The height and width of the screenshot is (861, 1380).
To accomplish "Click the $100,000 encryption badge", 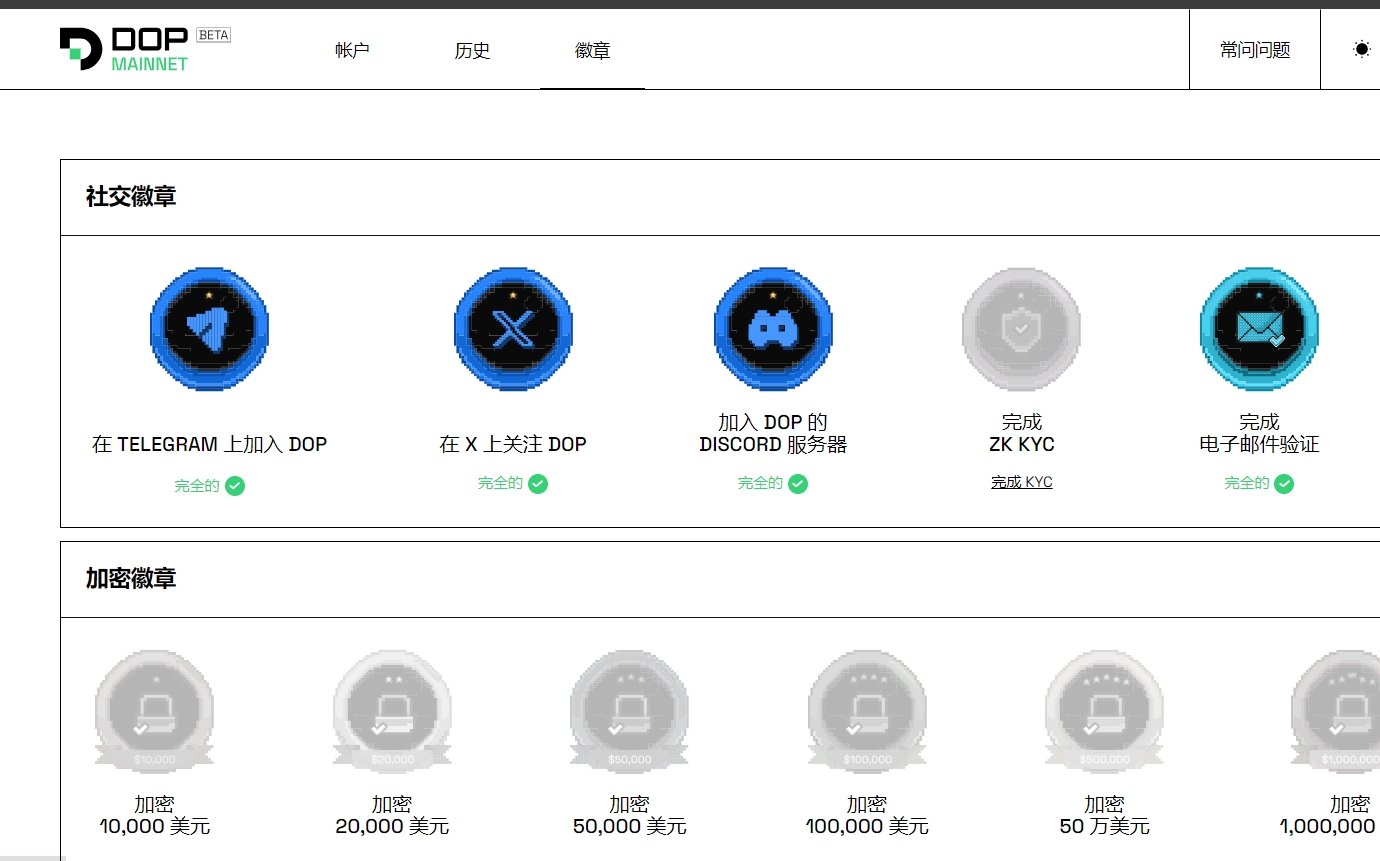I will 867,713.
